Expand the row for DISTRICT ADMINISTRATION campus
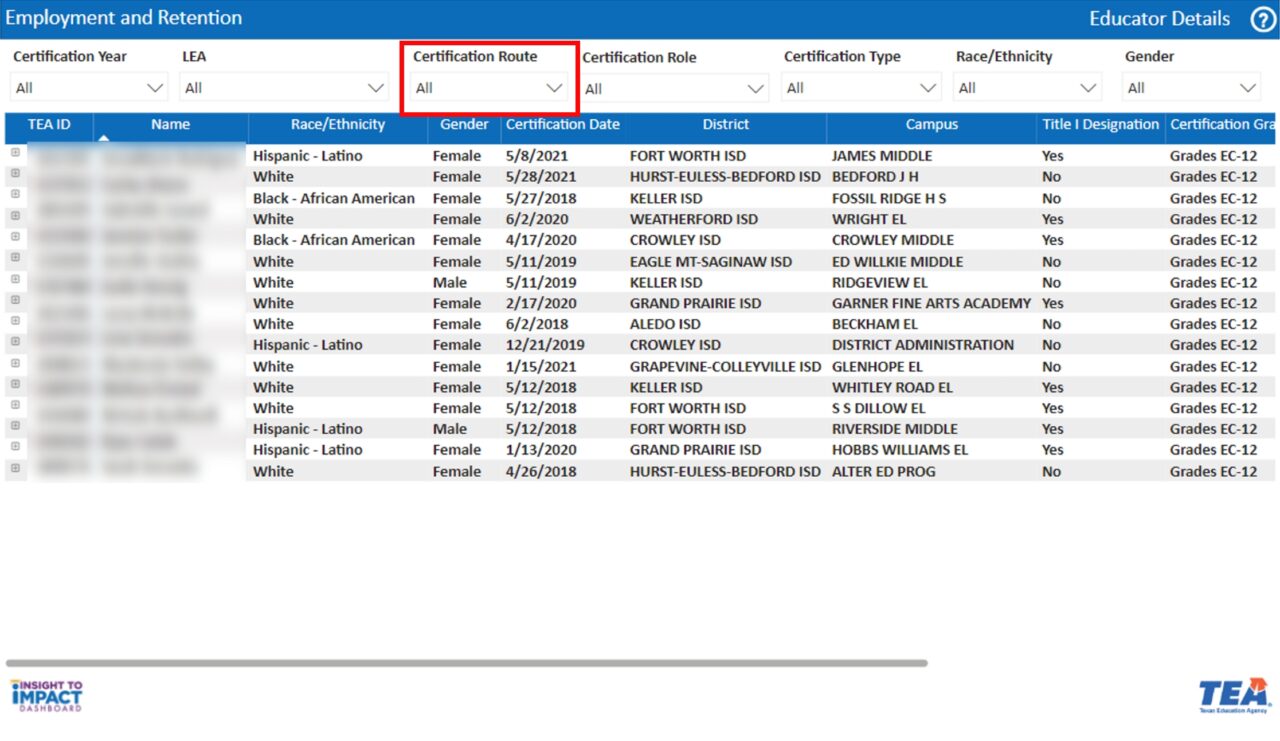This screenshot has height=741, width=1280. coord(15,341)
